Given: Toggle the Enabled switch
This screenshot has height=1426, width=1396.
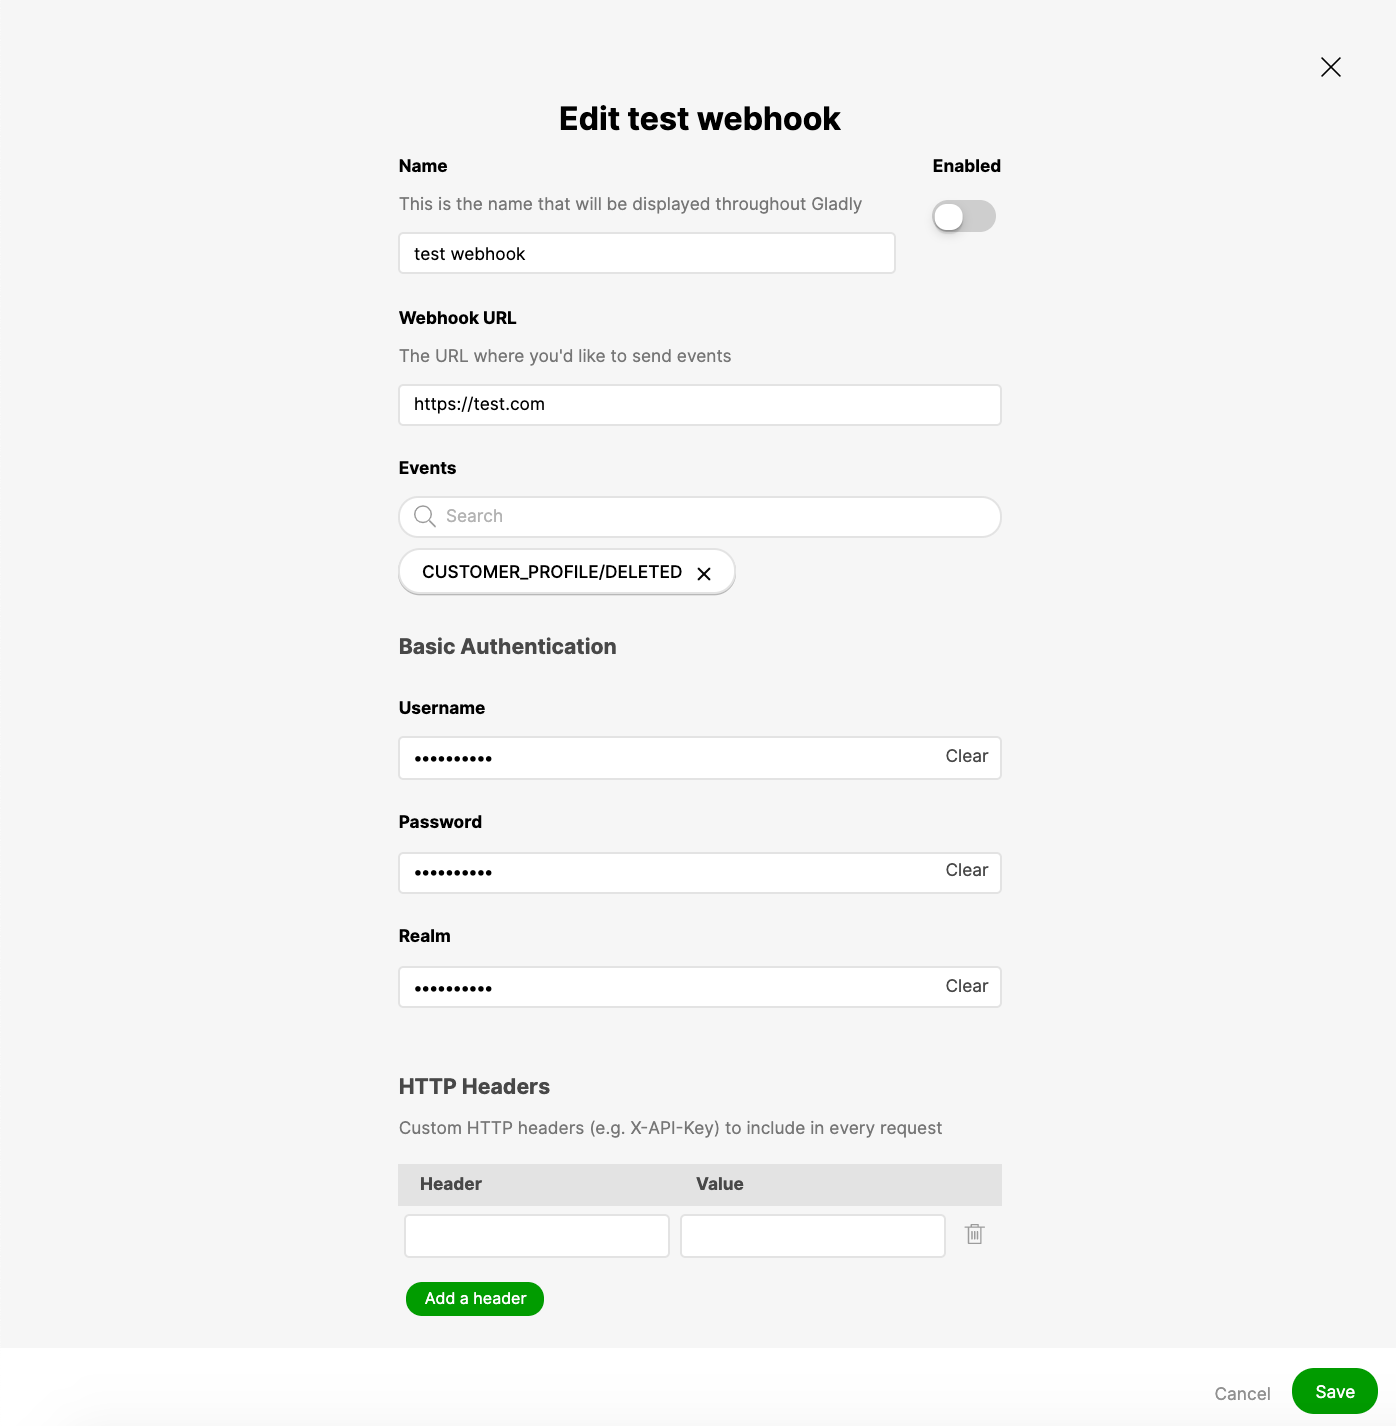Looking at the screenshot, I should pyautogui.click(x=964, y=216).
